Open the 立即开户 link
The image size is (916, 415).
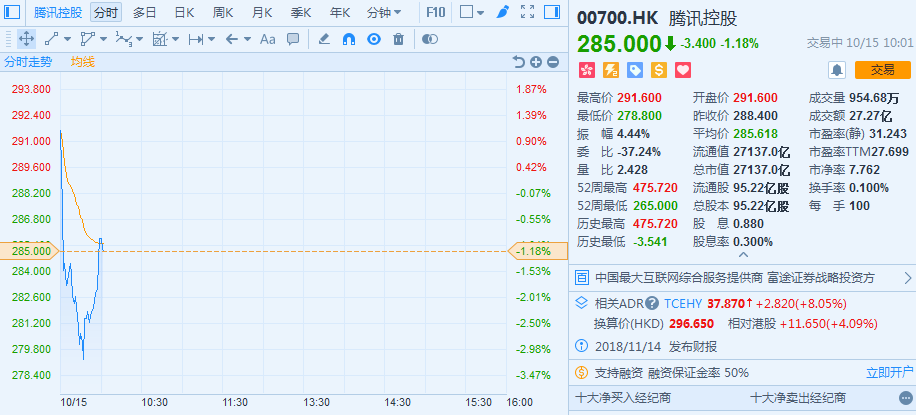click(889, 372)
